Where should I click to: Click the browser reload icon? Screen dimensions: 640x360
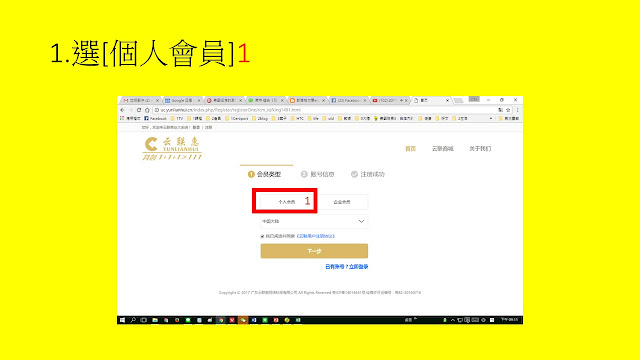click(x=139, y=110)
